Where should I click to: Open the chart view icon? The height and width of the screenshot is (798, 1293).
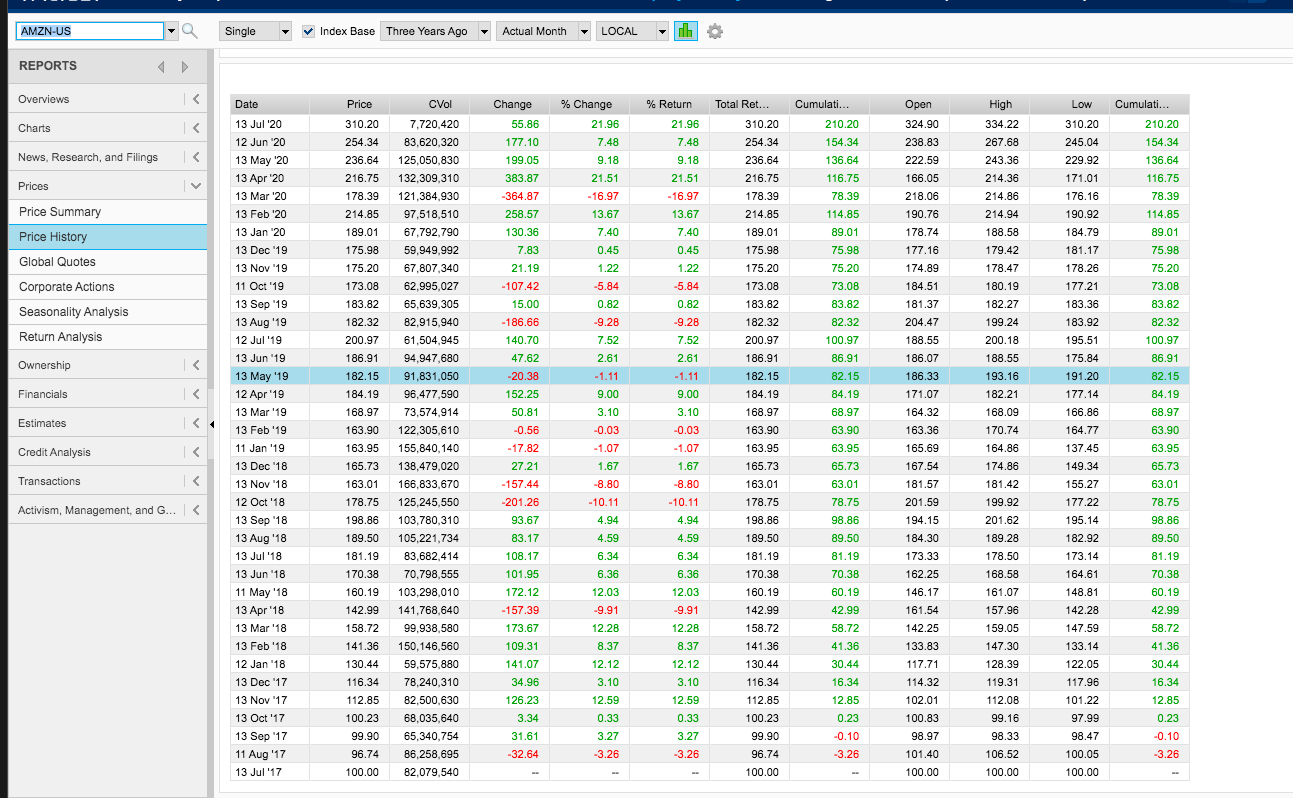(x=685, y=31)
